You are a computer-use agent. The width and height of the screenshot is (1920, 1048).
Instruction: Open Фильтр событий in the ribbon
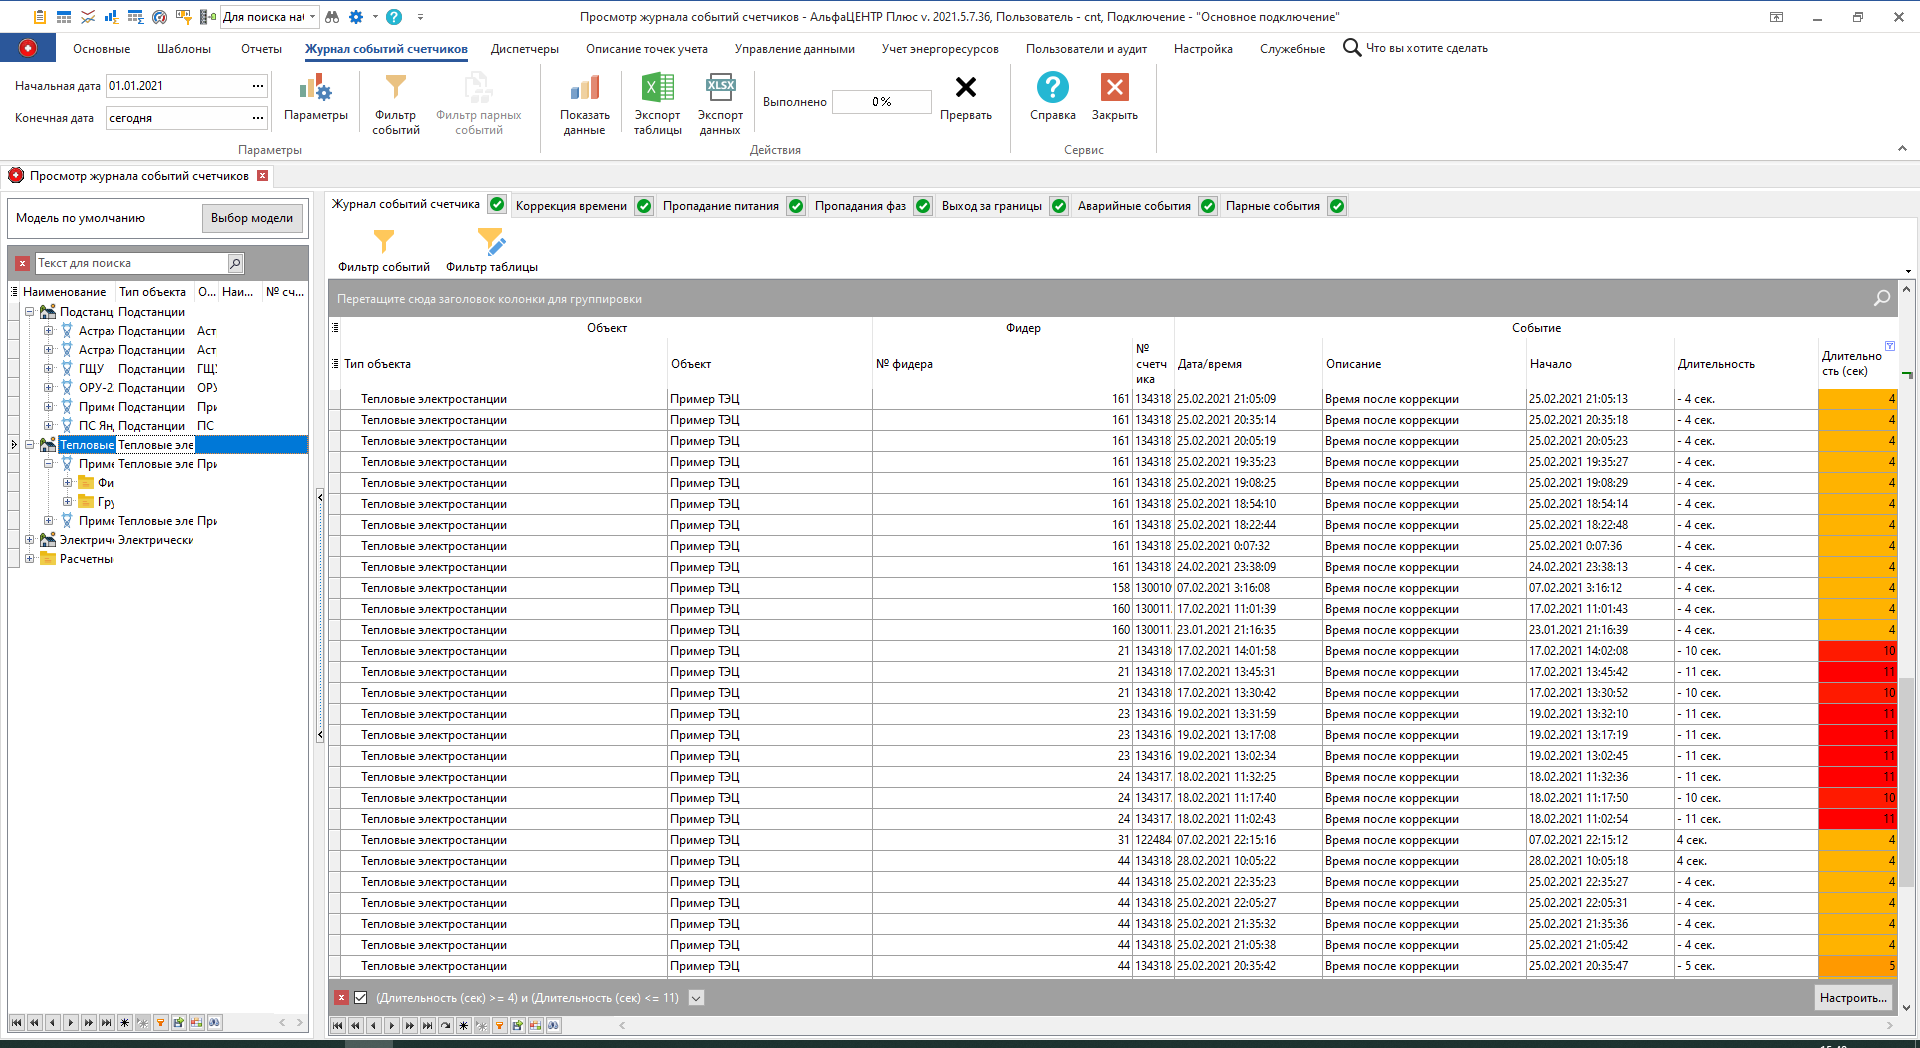click(x=396, y=90)
